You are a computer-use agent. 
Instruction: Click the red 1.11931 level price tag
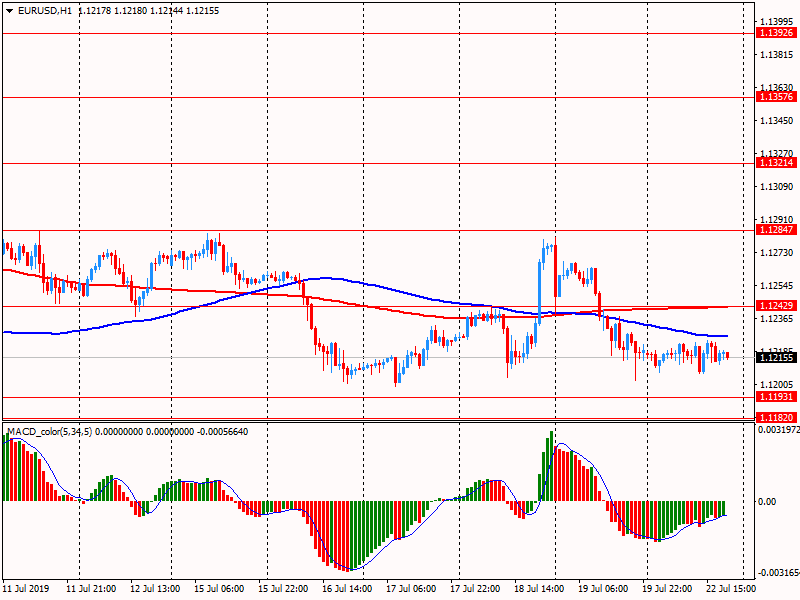pos(776,396)
